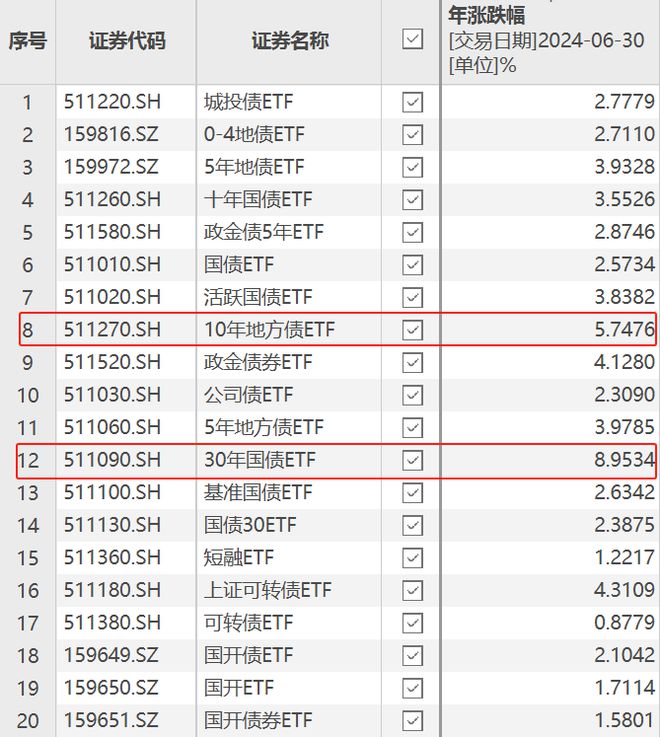This screenshot has width=660, height=737.
Task: Select security code 511360.SH
Action: (x=112, y=557)
